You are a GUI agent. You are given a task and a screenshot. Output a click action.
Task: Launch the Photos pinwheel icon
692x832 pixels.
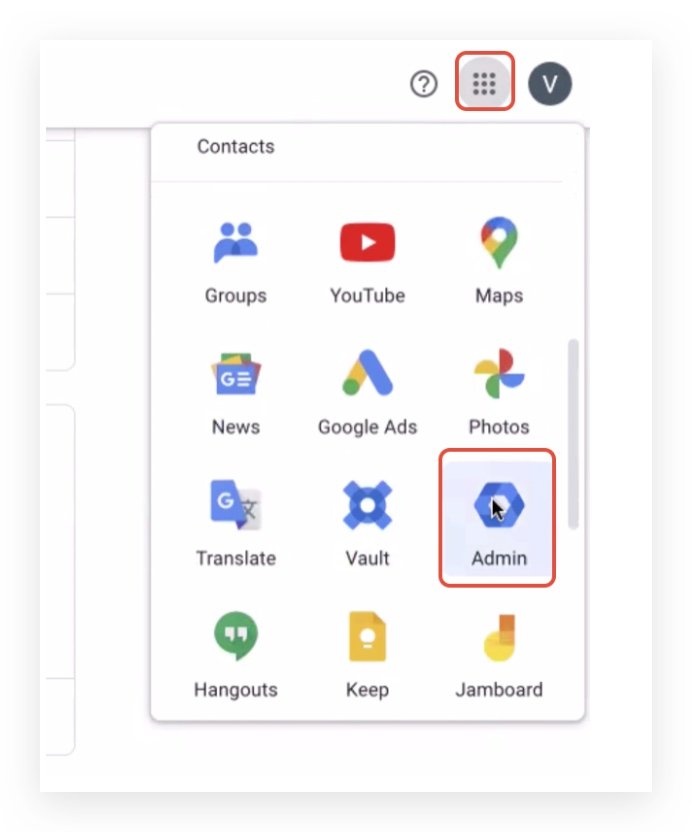[499, 373]
